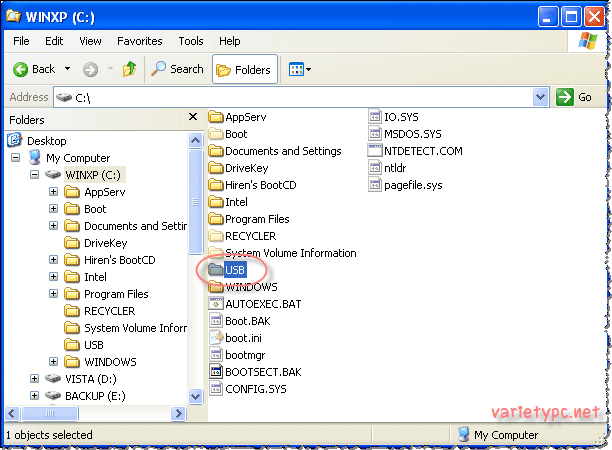
Task: Select the Boot folder icon in file list
Action: tap(215, 134)
